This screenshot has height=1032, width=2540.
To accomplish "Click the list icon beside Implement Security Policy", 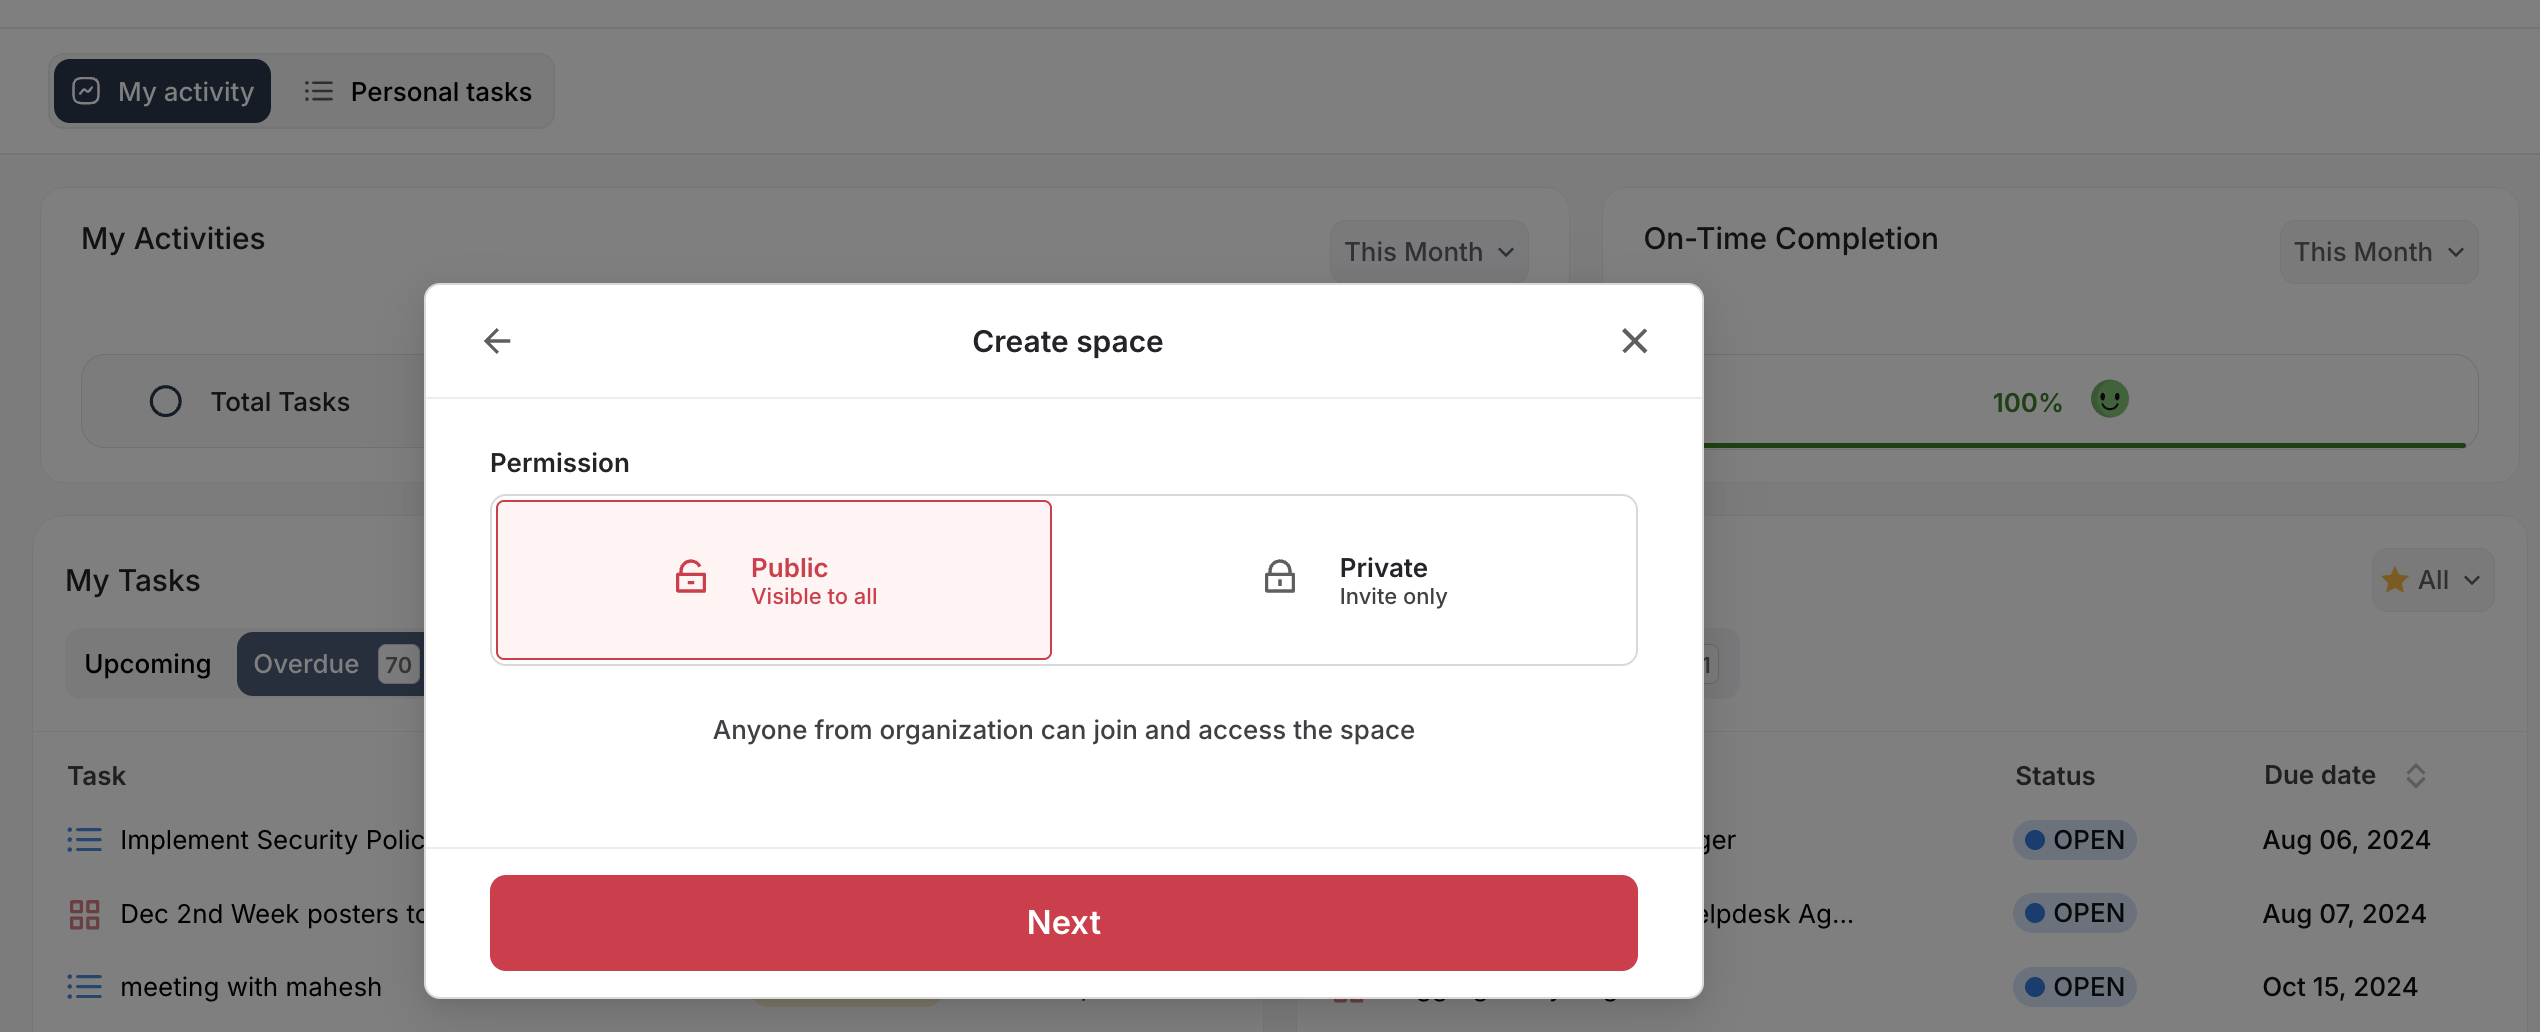I will click(84, 840).
